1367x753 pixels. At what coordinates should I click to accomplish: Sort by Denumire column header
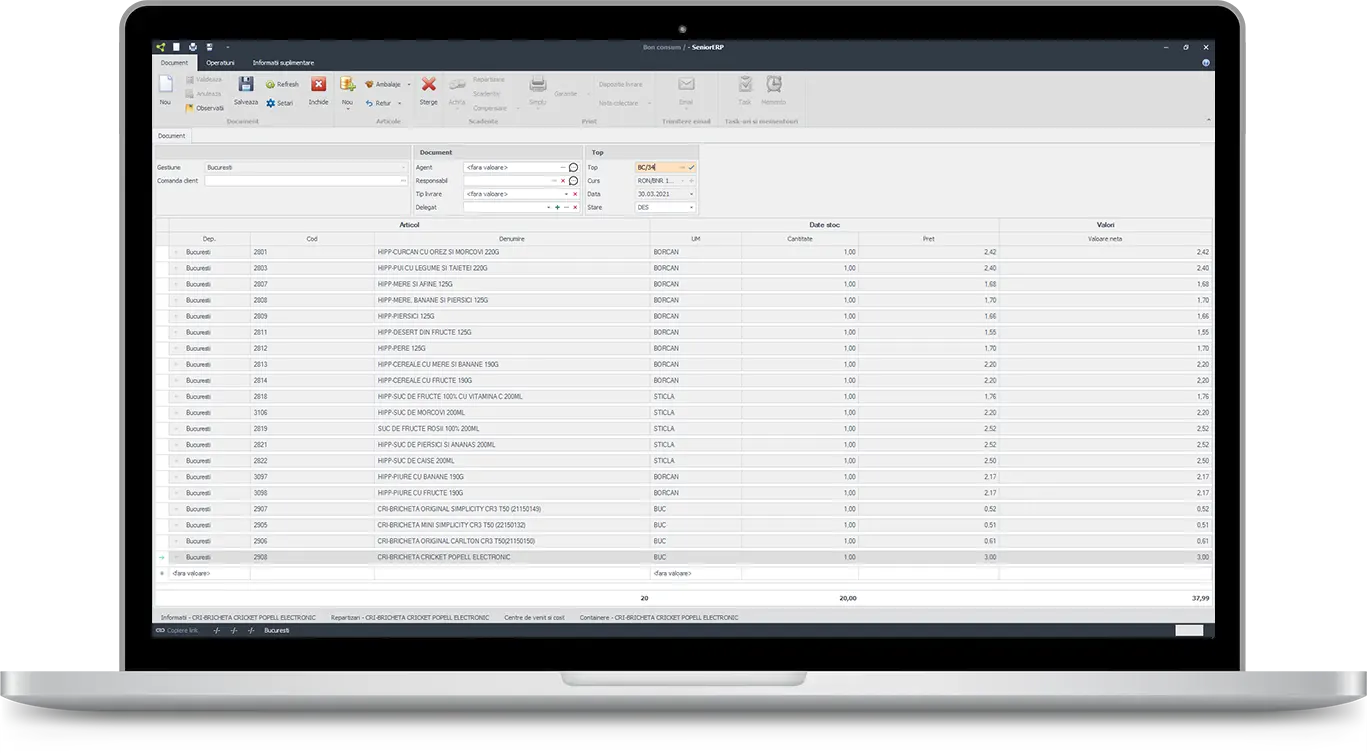pos(512,239)
